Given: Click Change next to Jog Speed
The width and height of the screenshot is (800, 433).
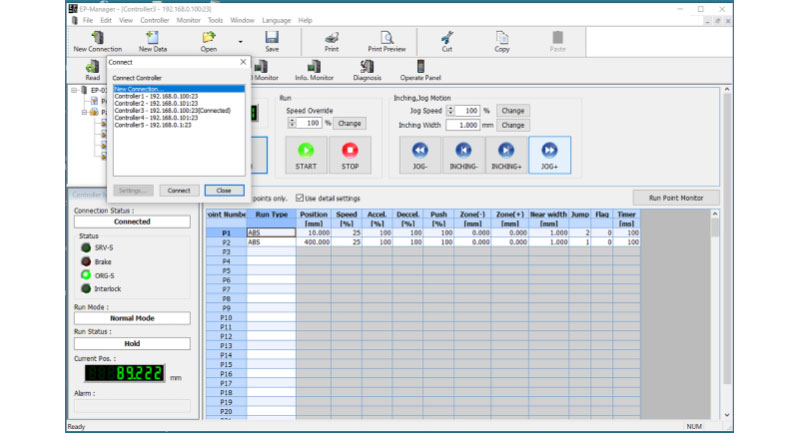Looking at the screenshot, I should point(513,111).
